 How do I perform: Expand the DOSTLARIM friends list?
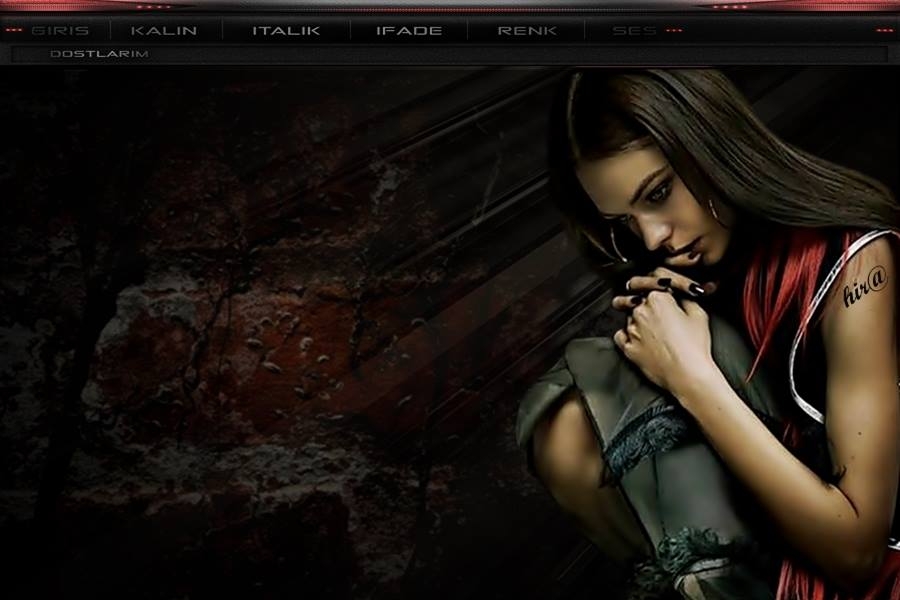[x=99, y=54]
